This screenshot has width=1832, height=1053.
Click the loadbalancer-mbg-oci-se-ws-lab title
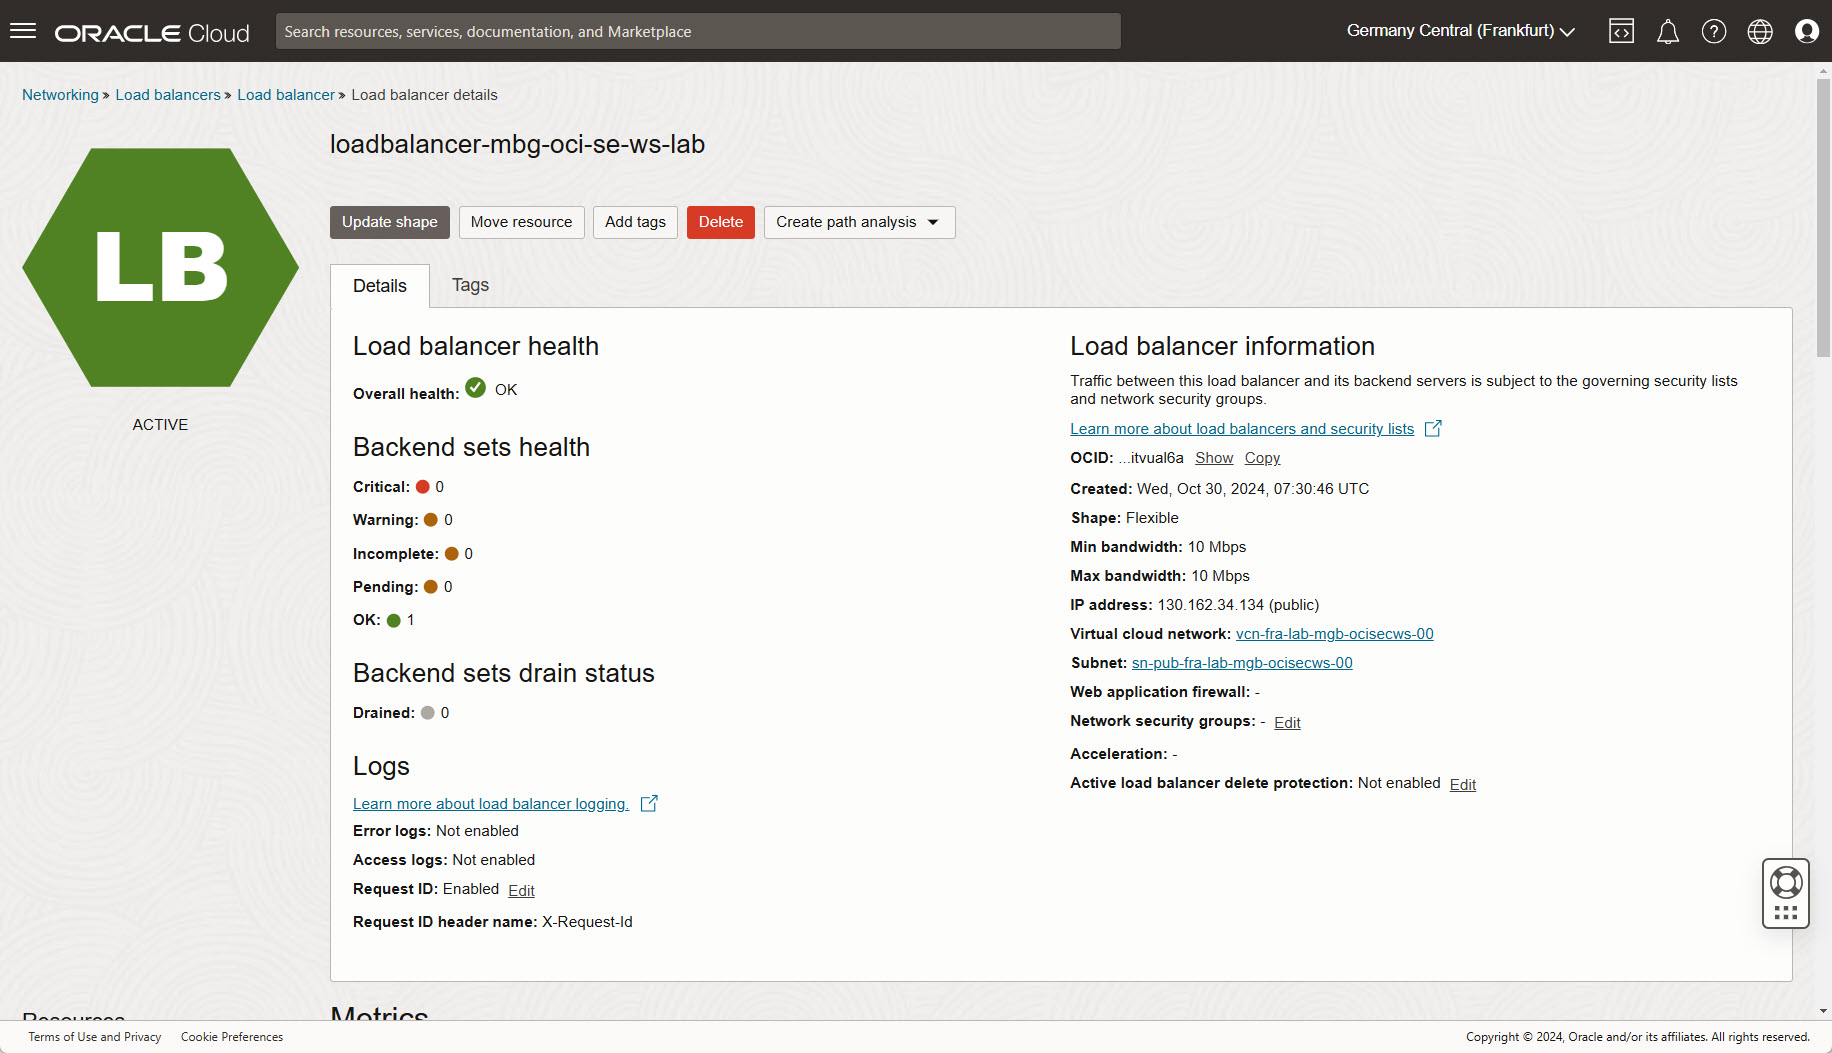coord(517,144)
